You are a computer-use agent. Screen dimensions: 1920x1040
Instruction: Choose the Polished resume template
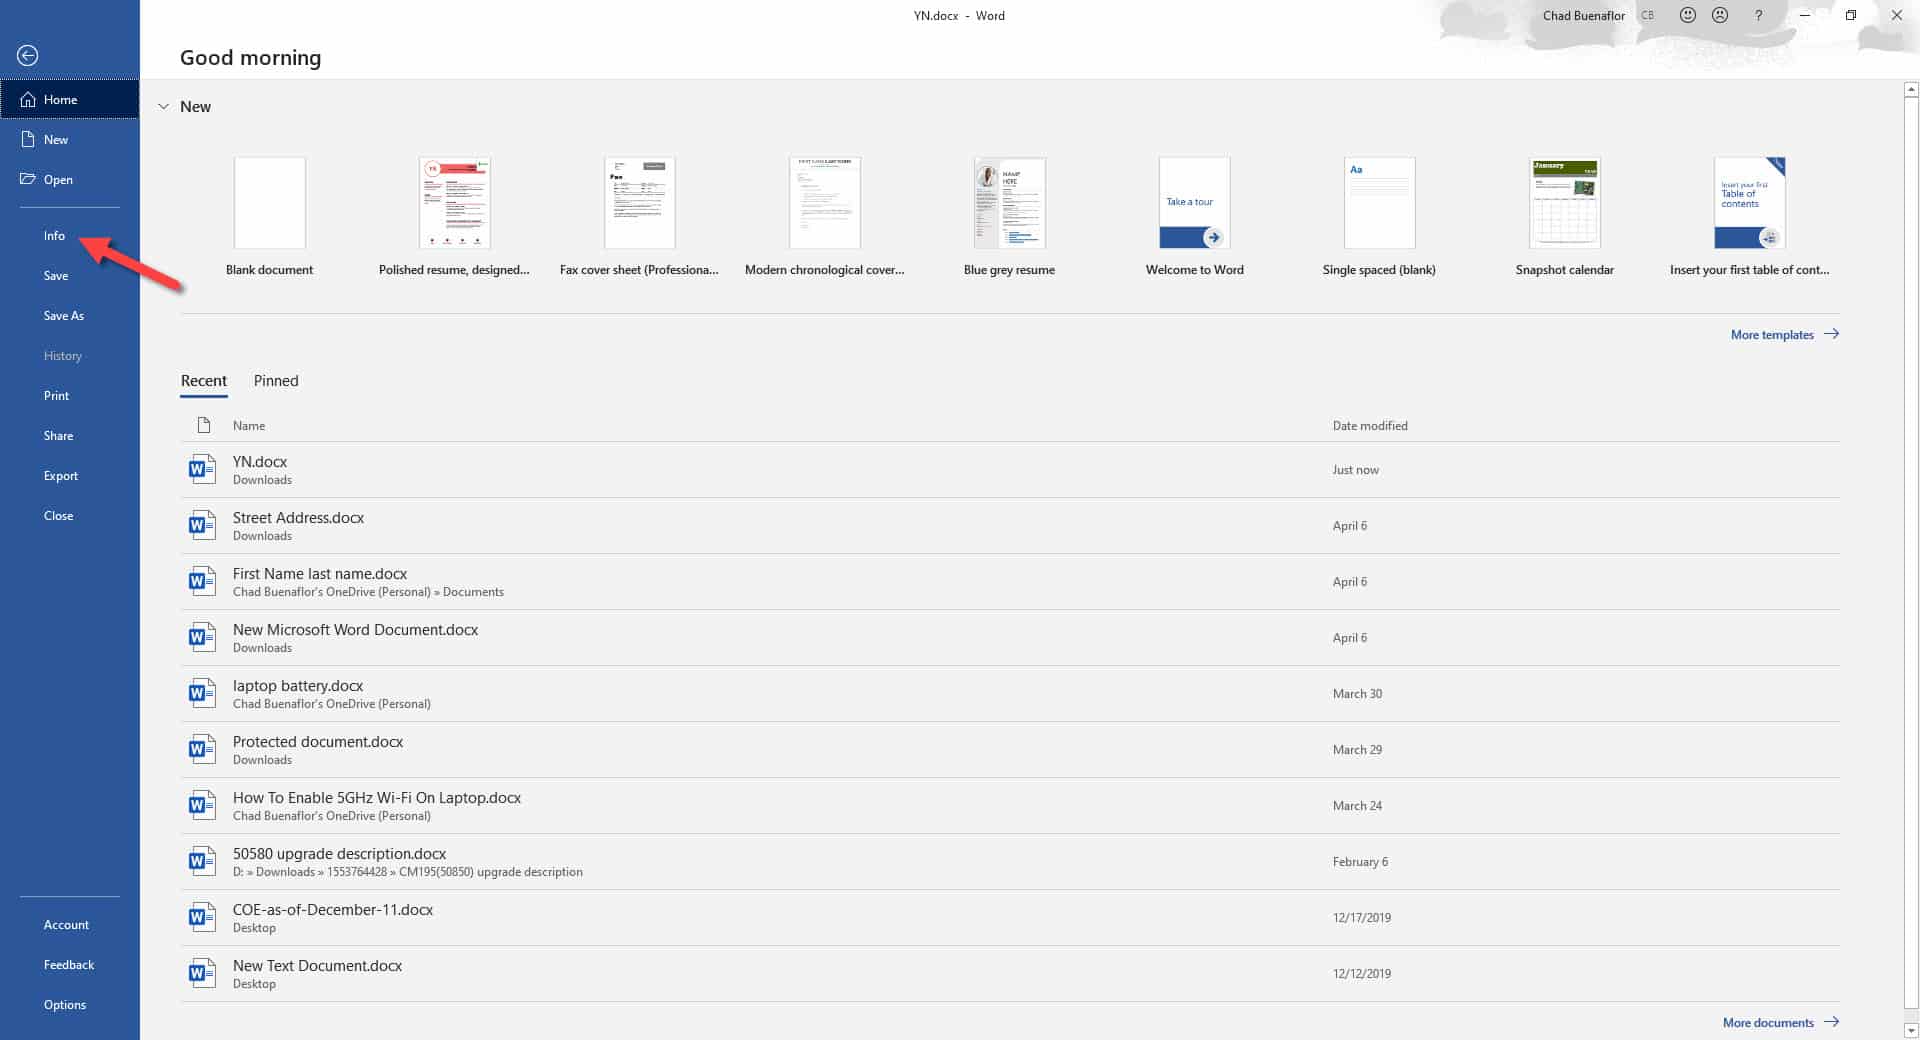(x=454, y=217)
